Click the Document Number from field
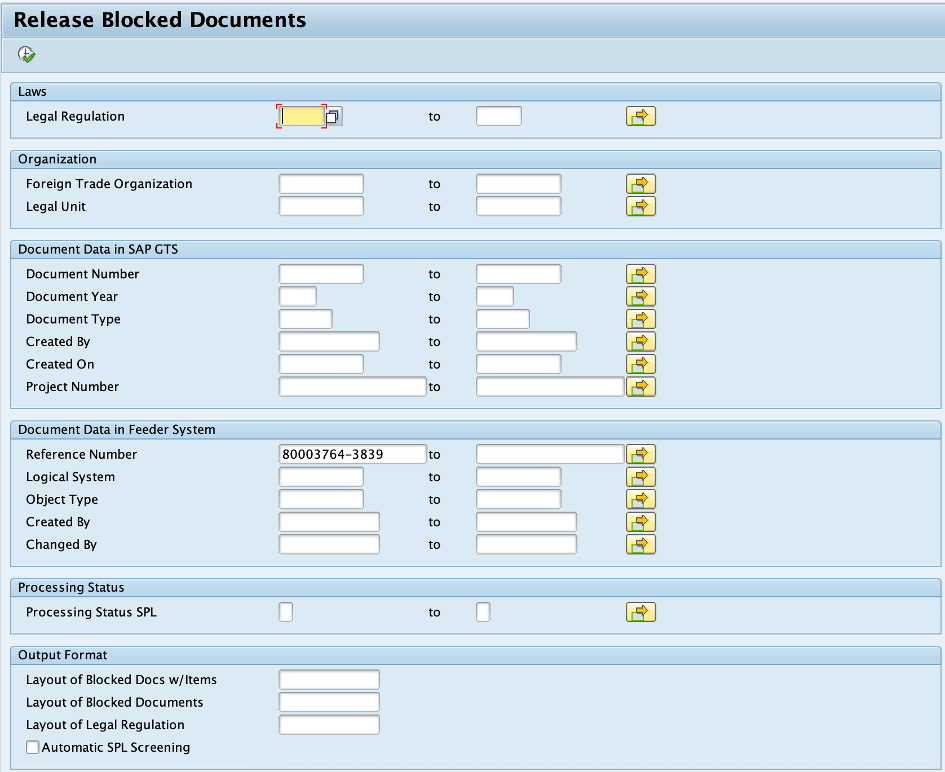This screenshot has width=945, height=772. (x=321, y=274)
